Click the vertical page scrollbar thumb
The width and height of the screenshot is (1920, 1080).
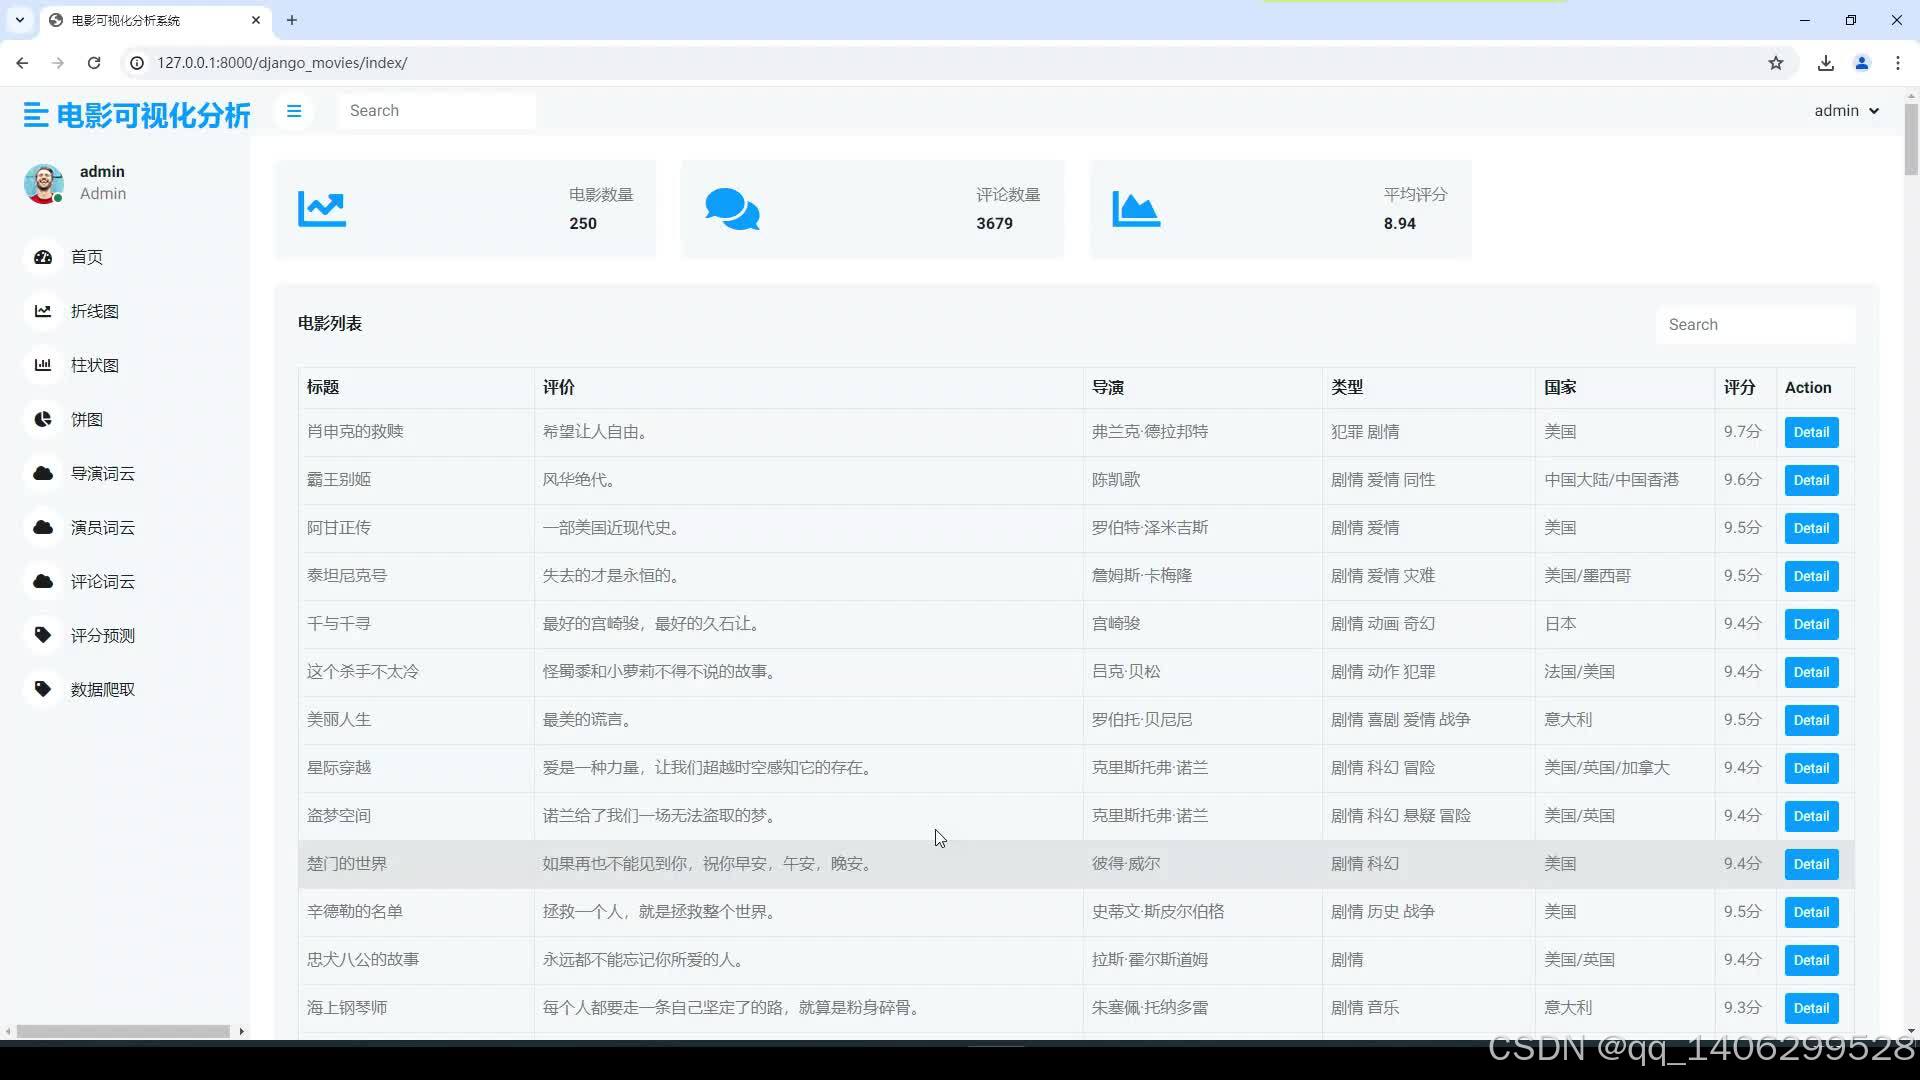point(1911,140)
